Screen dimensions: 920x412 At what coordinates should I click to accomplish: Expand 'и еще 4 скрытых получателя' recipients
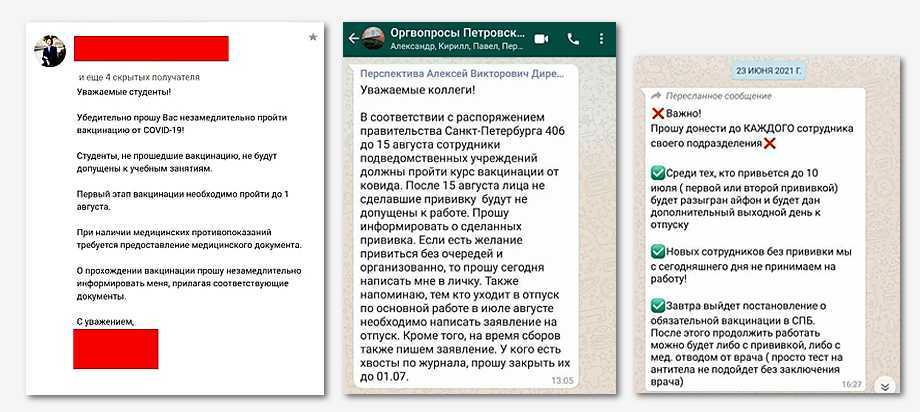(139, 77)
